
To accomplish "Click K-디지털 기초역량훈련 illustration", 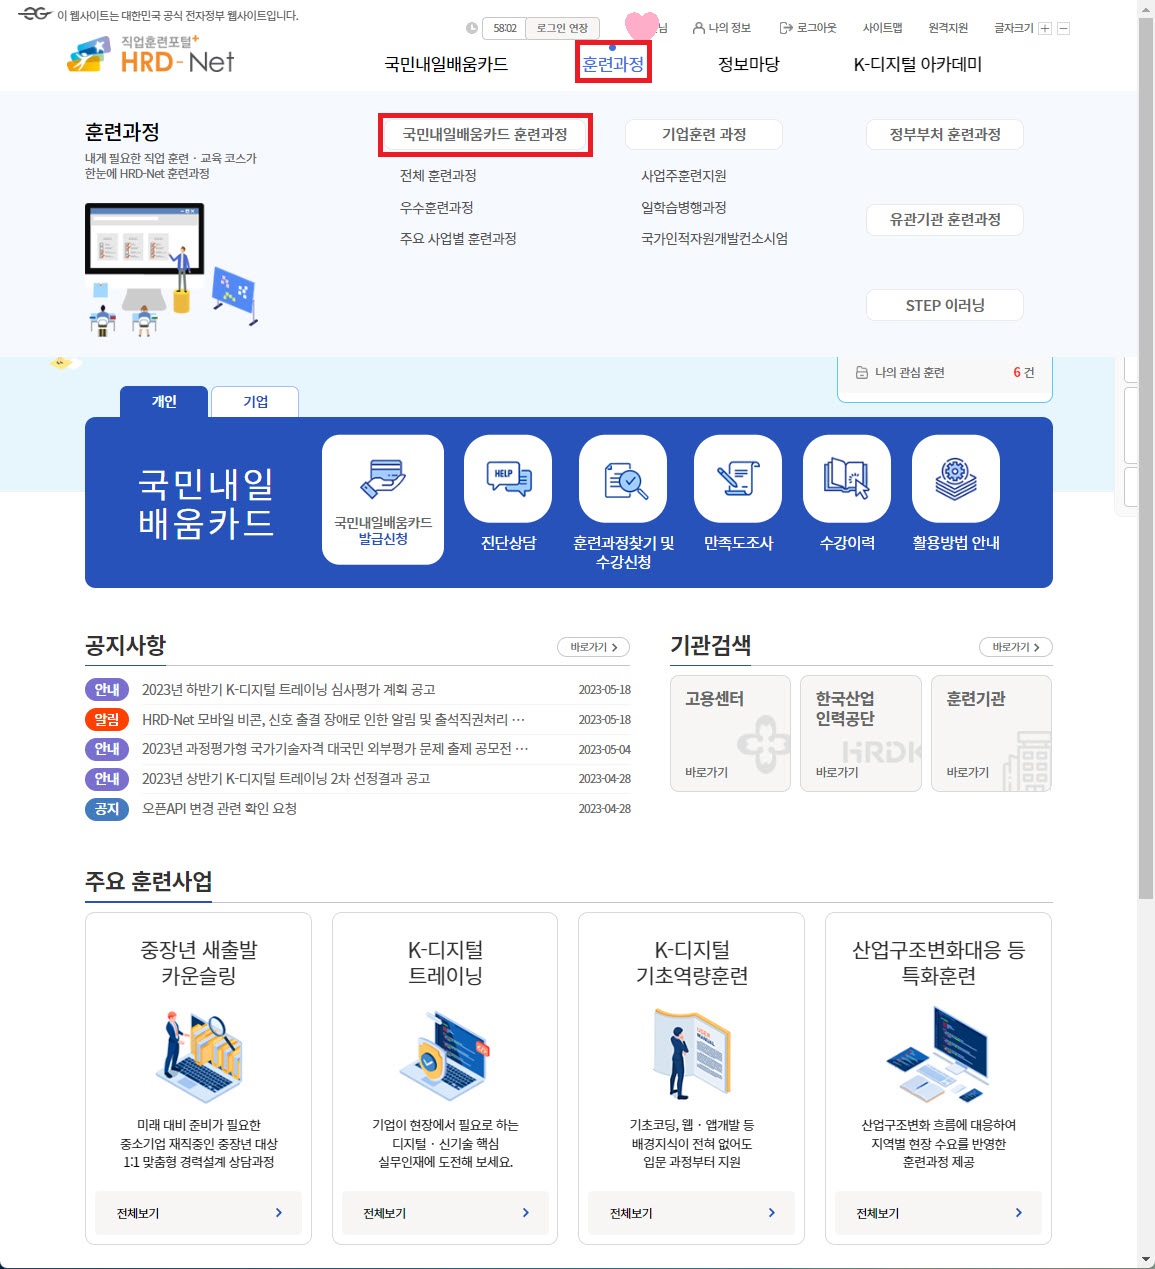I will pos(692,1054).
